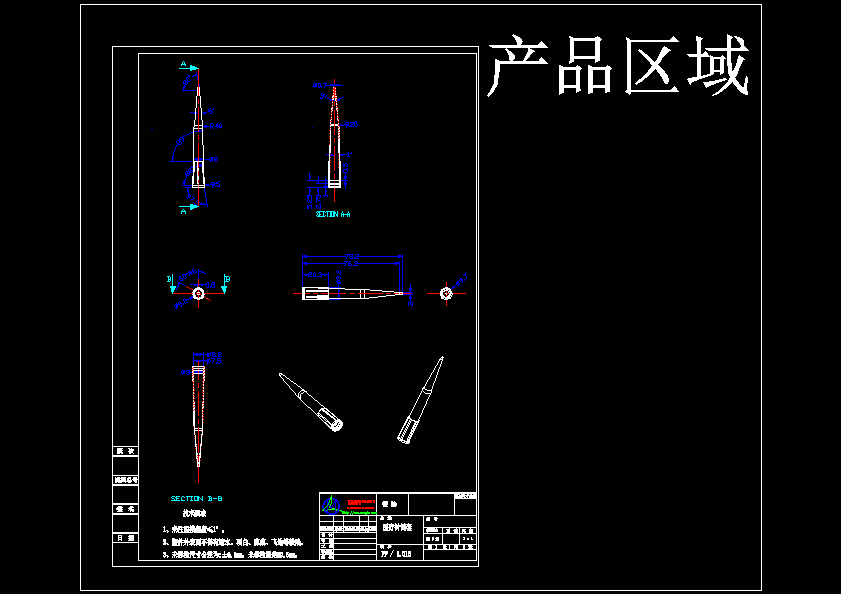Image resolution: width=841 pixels, height=594 pixels.
Task: Select the blue company logo in title block
Action: (x=332, y=504)
